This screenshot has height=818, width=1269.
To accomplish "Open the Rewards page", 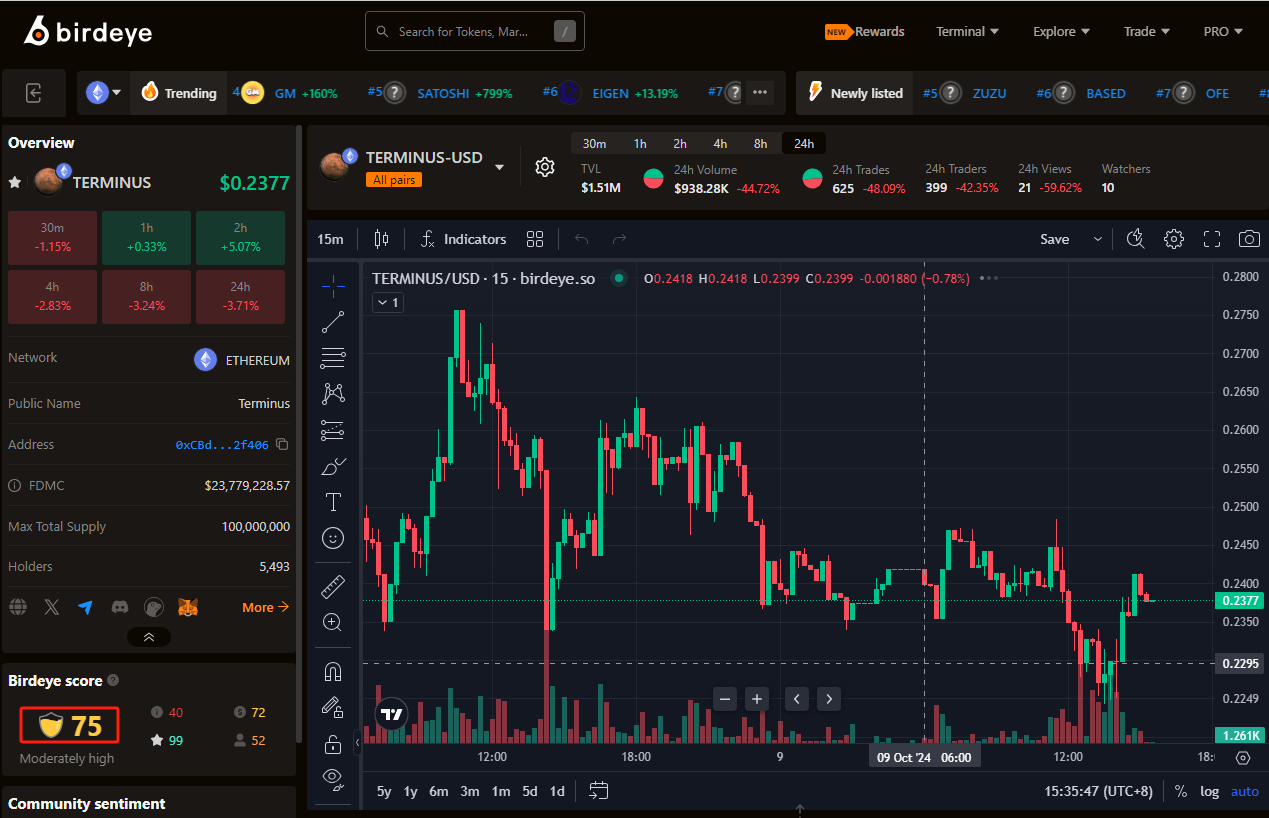I will coord(865,32).
